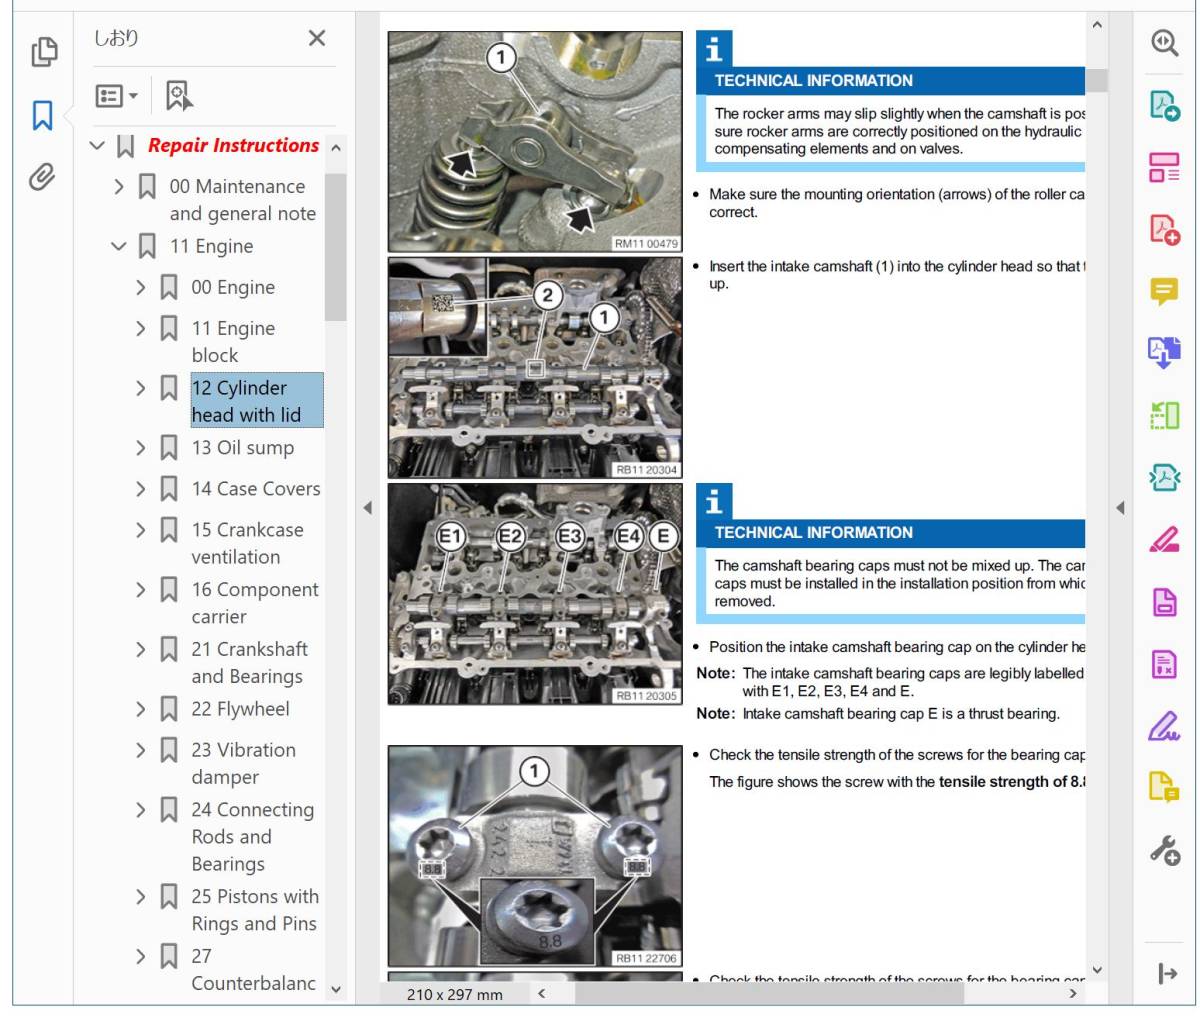Screen dimensions: 1200x1021
Task: Expand the 22 Flywheel bookmark
Action: (141, 709)
